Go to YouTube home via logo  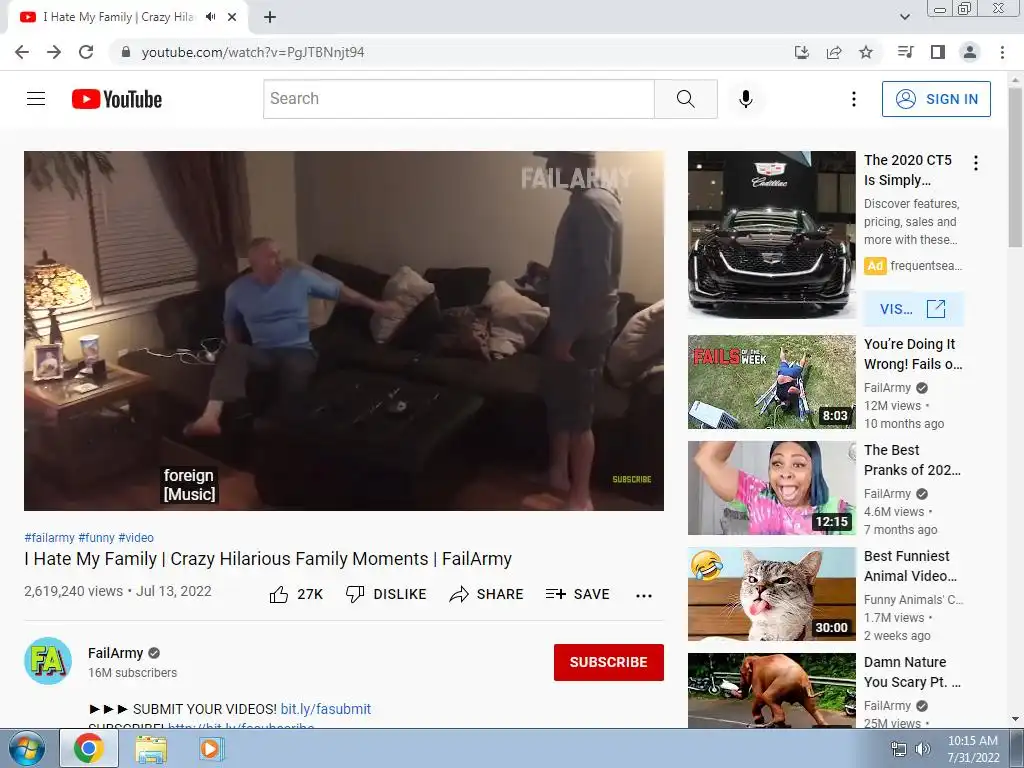tap(117, 99)
